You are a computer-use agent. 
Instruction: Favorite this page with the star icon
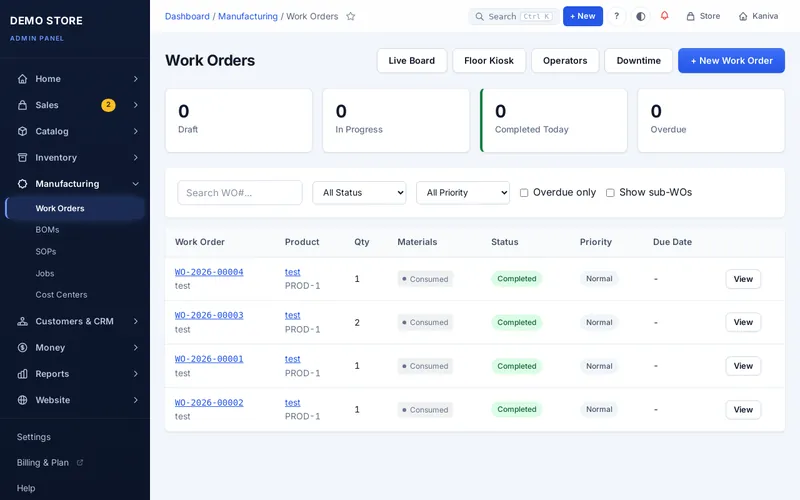click(351, 16)
